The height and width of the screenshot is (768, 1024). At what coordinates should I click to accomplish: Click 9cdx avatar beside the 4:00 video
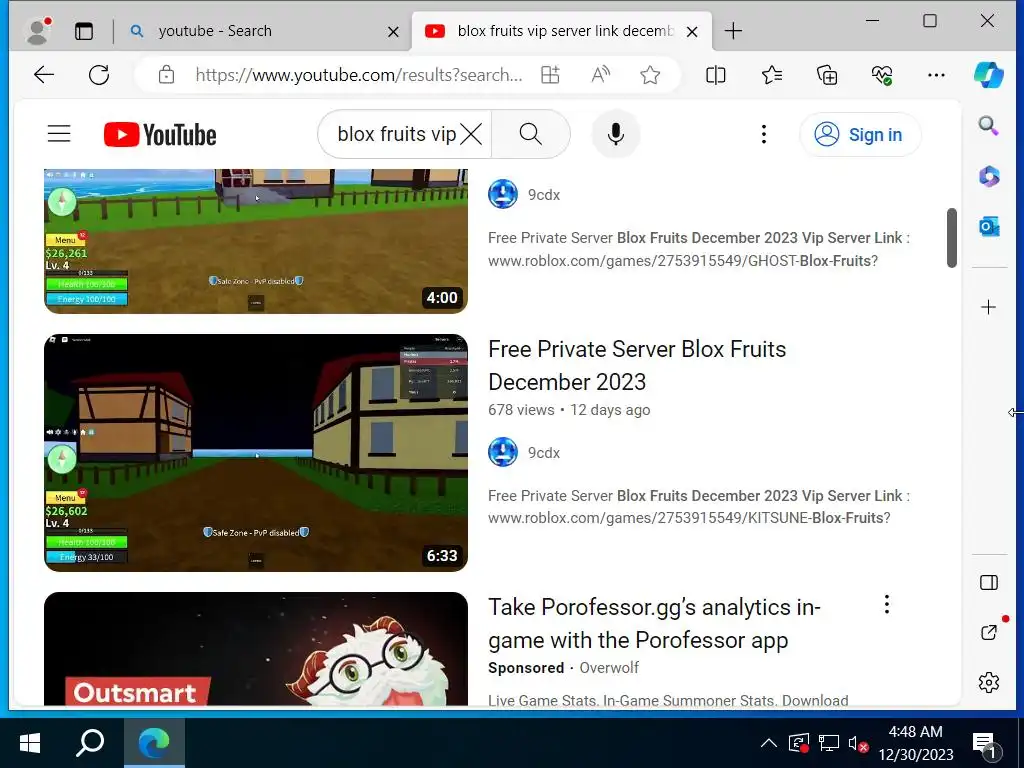(503, 194)
